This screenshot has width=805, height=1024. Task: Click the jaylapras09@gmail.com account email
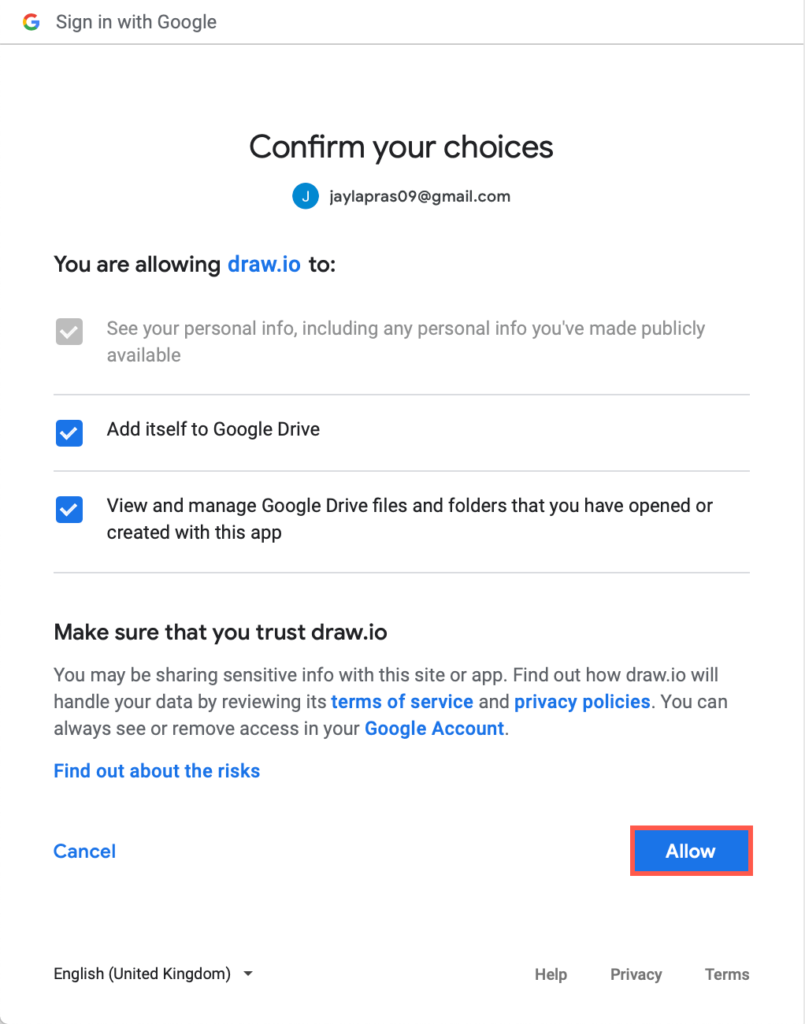420,197
